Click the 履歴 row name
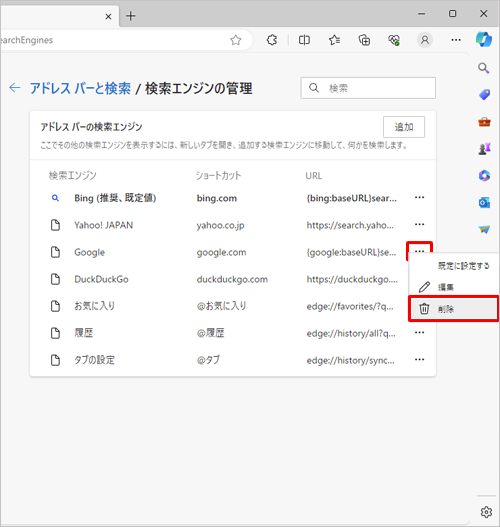Image resolution: width=500 pixels, height=527 pixels. pyautogui.click(x=84, y=333)
